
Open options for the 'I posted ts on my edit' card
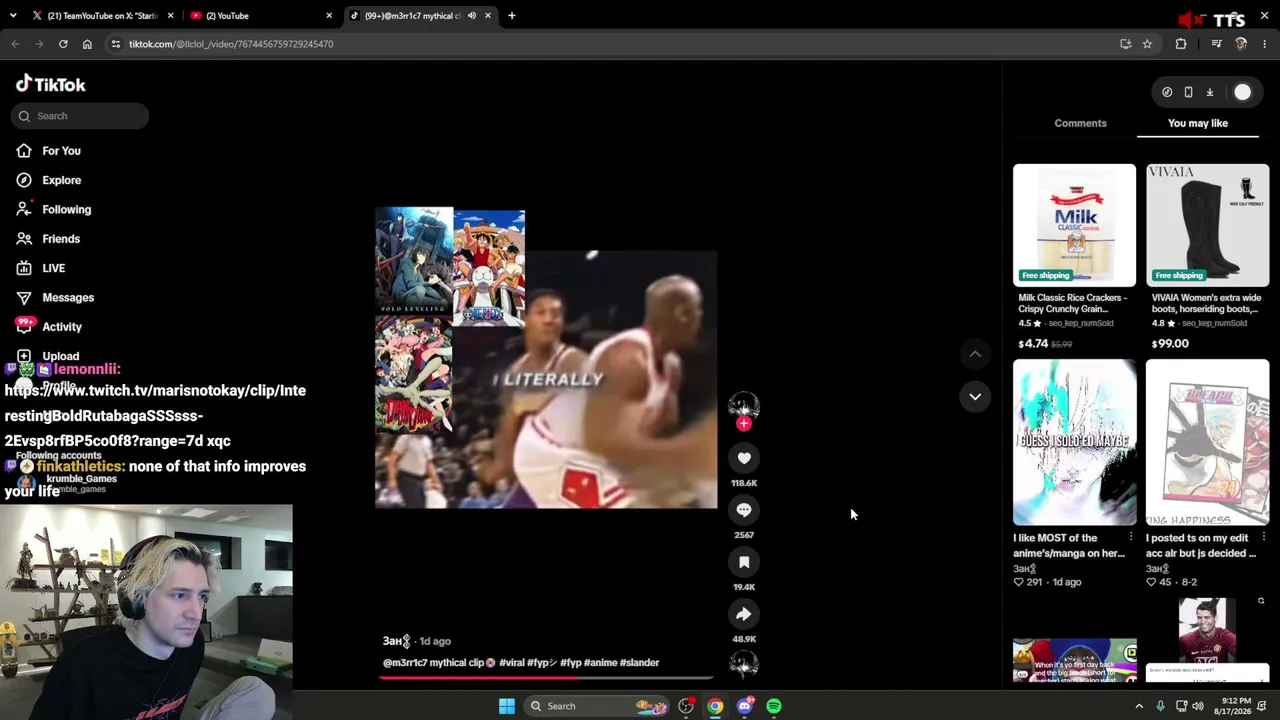[1264, 538]
